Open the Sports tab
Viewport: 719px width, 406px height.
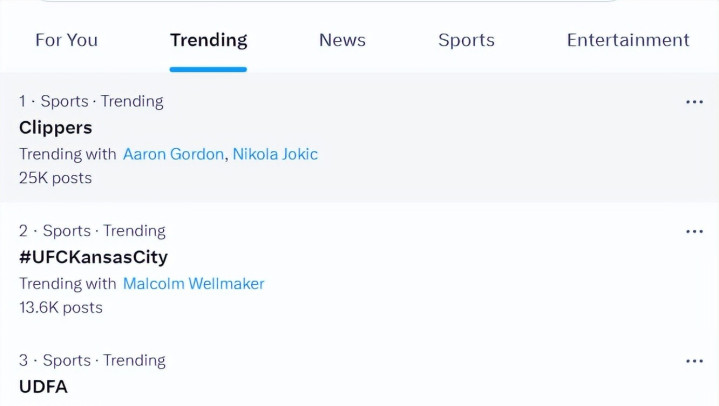point(466,40)
